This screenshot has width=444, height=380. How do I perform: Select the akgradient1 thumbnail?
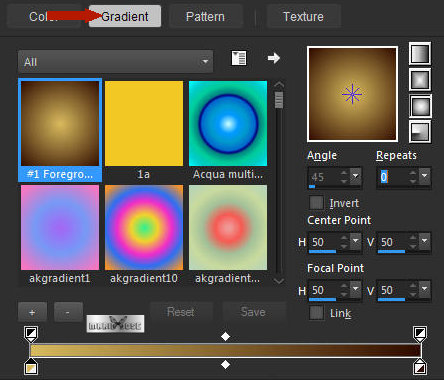[x=60, y=228]
